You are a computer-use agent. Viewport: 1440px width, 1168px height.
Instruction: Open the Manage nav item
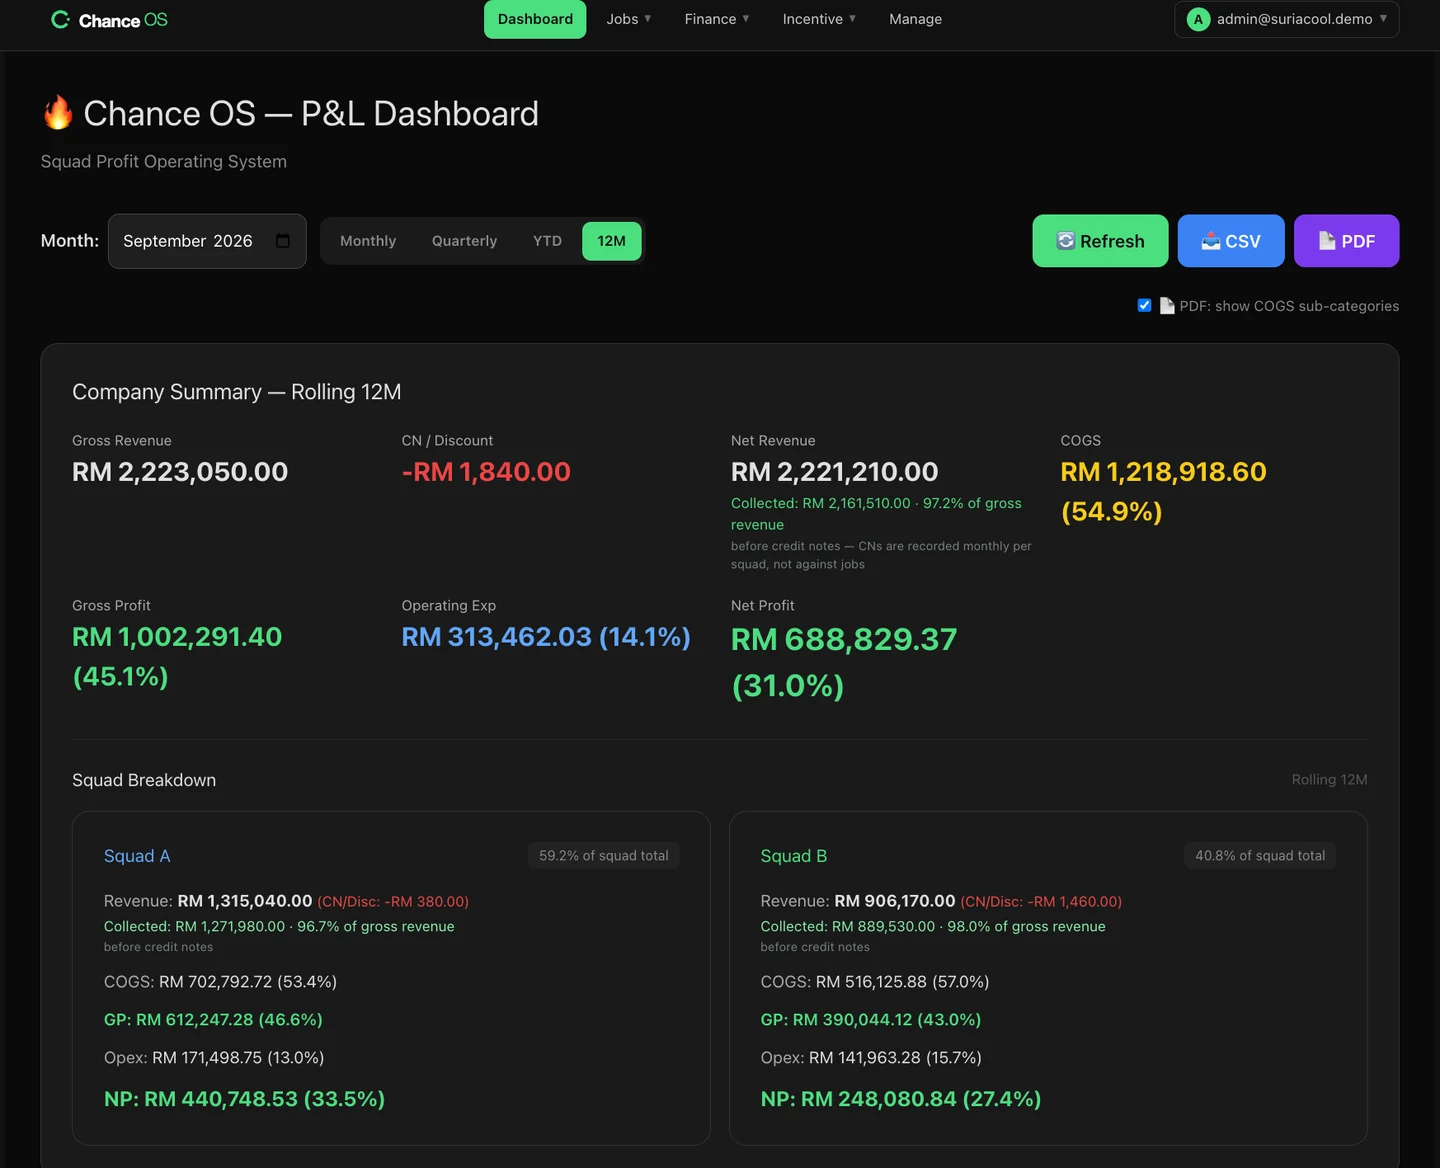tap(915, 19)
